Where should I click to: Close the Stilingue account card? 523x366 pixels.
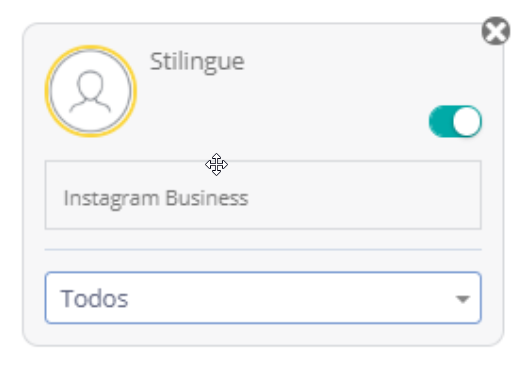(x=496, y=31)
